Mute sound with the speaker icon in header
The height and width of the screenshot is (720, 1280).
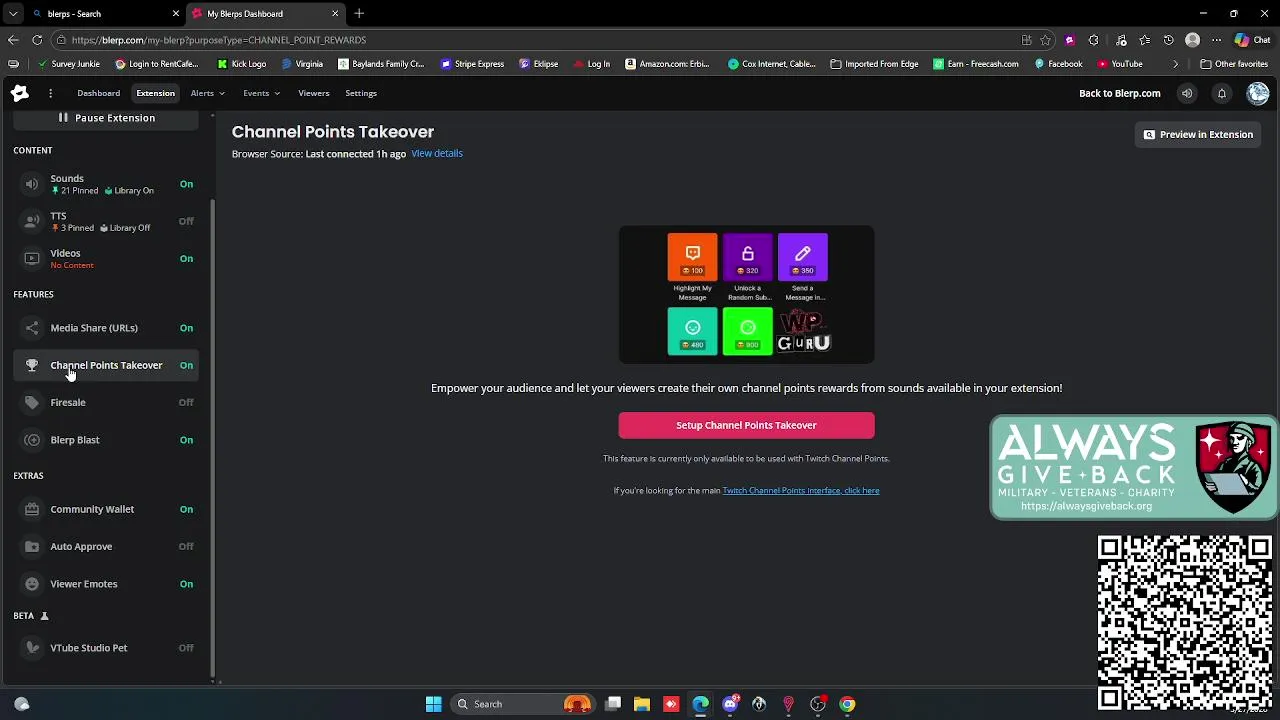[1187, 93]
